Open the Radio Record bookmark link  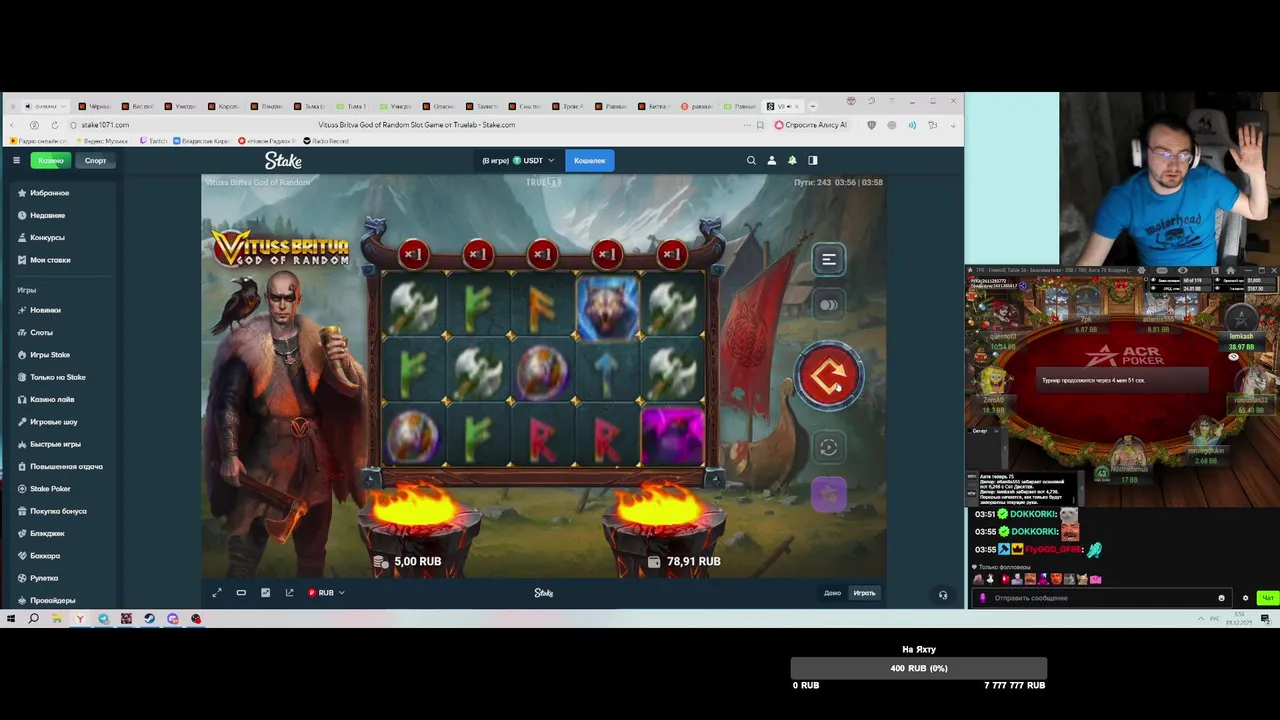coord(326,141)
